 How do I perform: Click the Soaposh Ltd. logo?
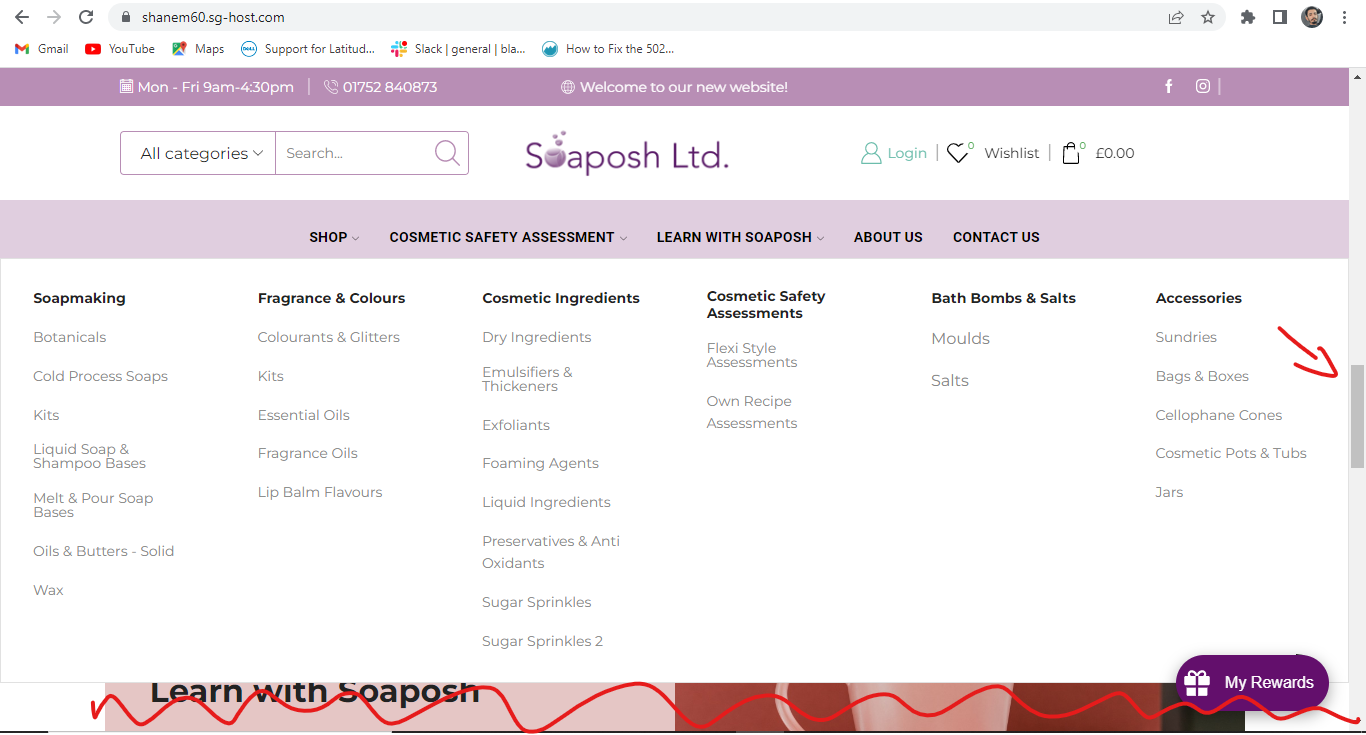tap(627, 153)
